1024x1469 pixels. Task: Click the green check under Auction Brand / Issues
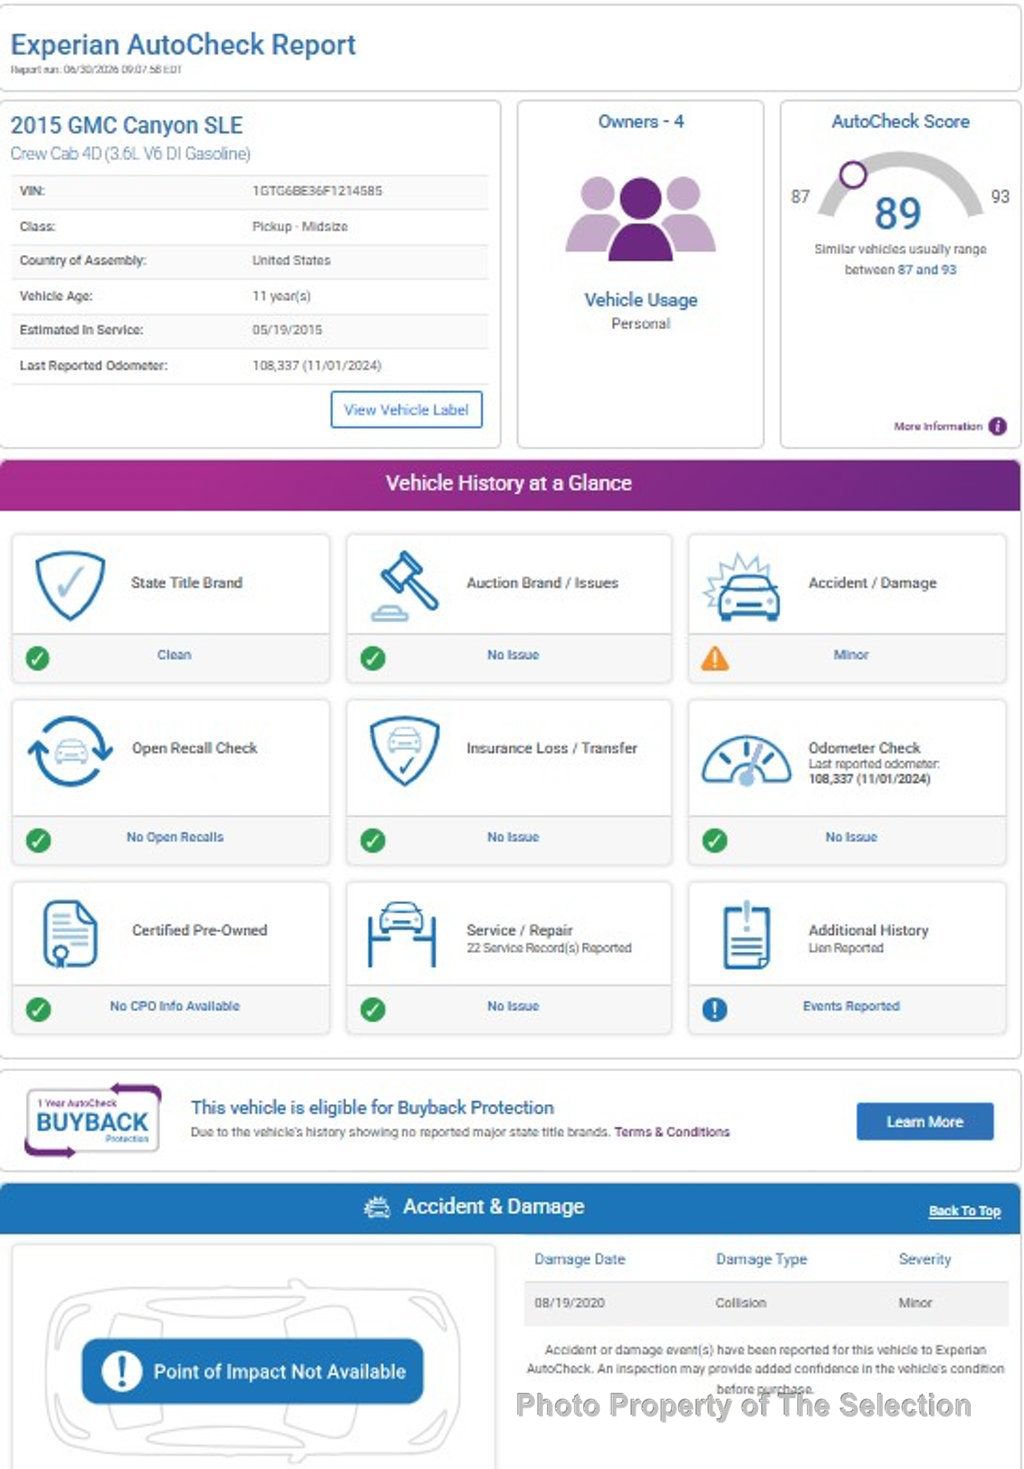[x=373, y=658]
